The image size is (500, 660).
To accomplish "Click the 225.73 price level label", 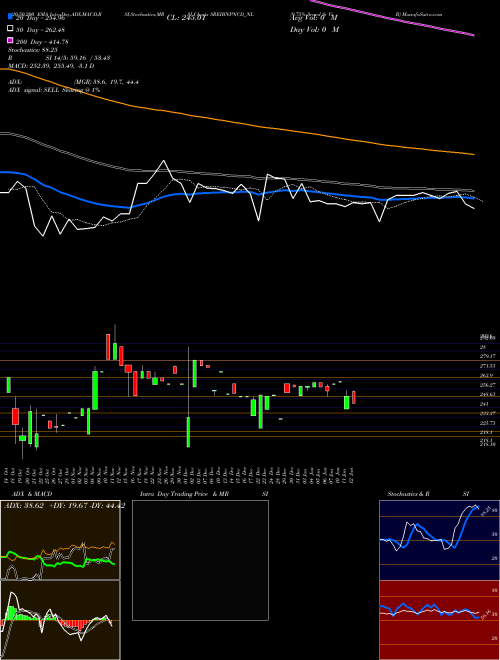I will (x=486, y=423).
